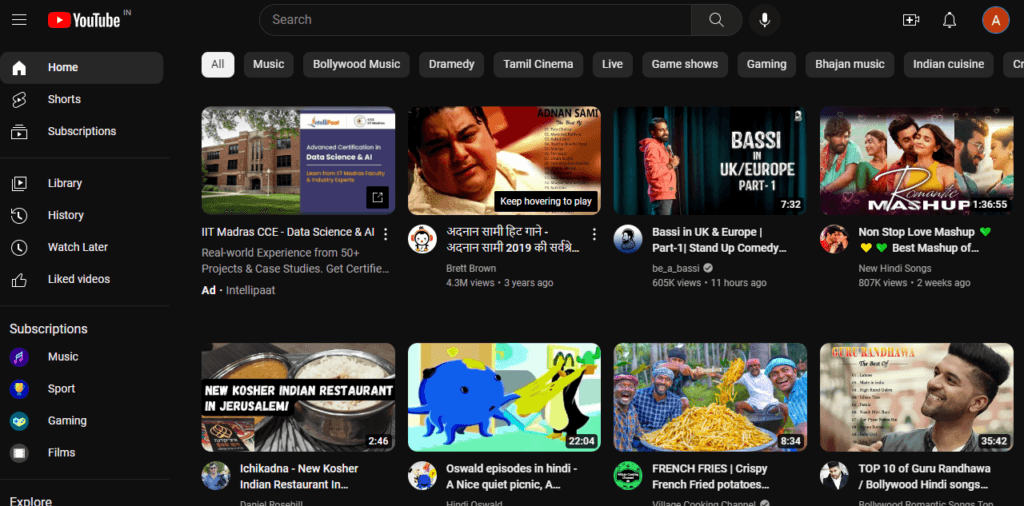
Task: Play the Guru Randhawa thumbnail
Action: pos(916,397)
